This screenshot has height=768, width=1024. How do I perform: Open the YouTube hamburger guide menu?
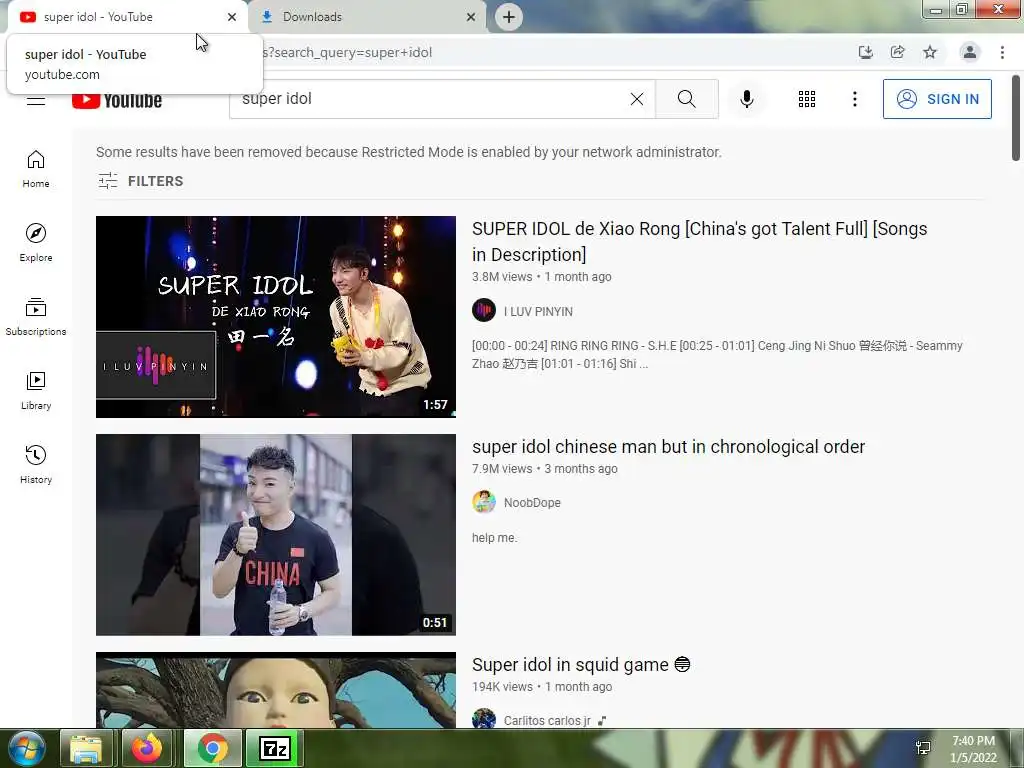pyautogui.click(x=36, y=101)
